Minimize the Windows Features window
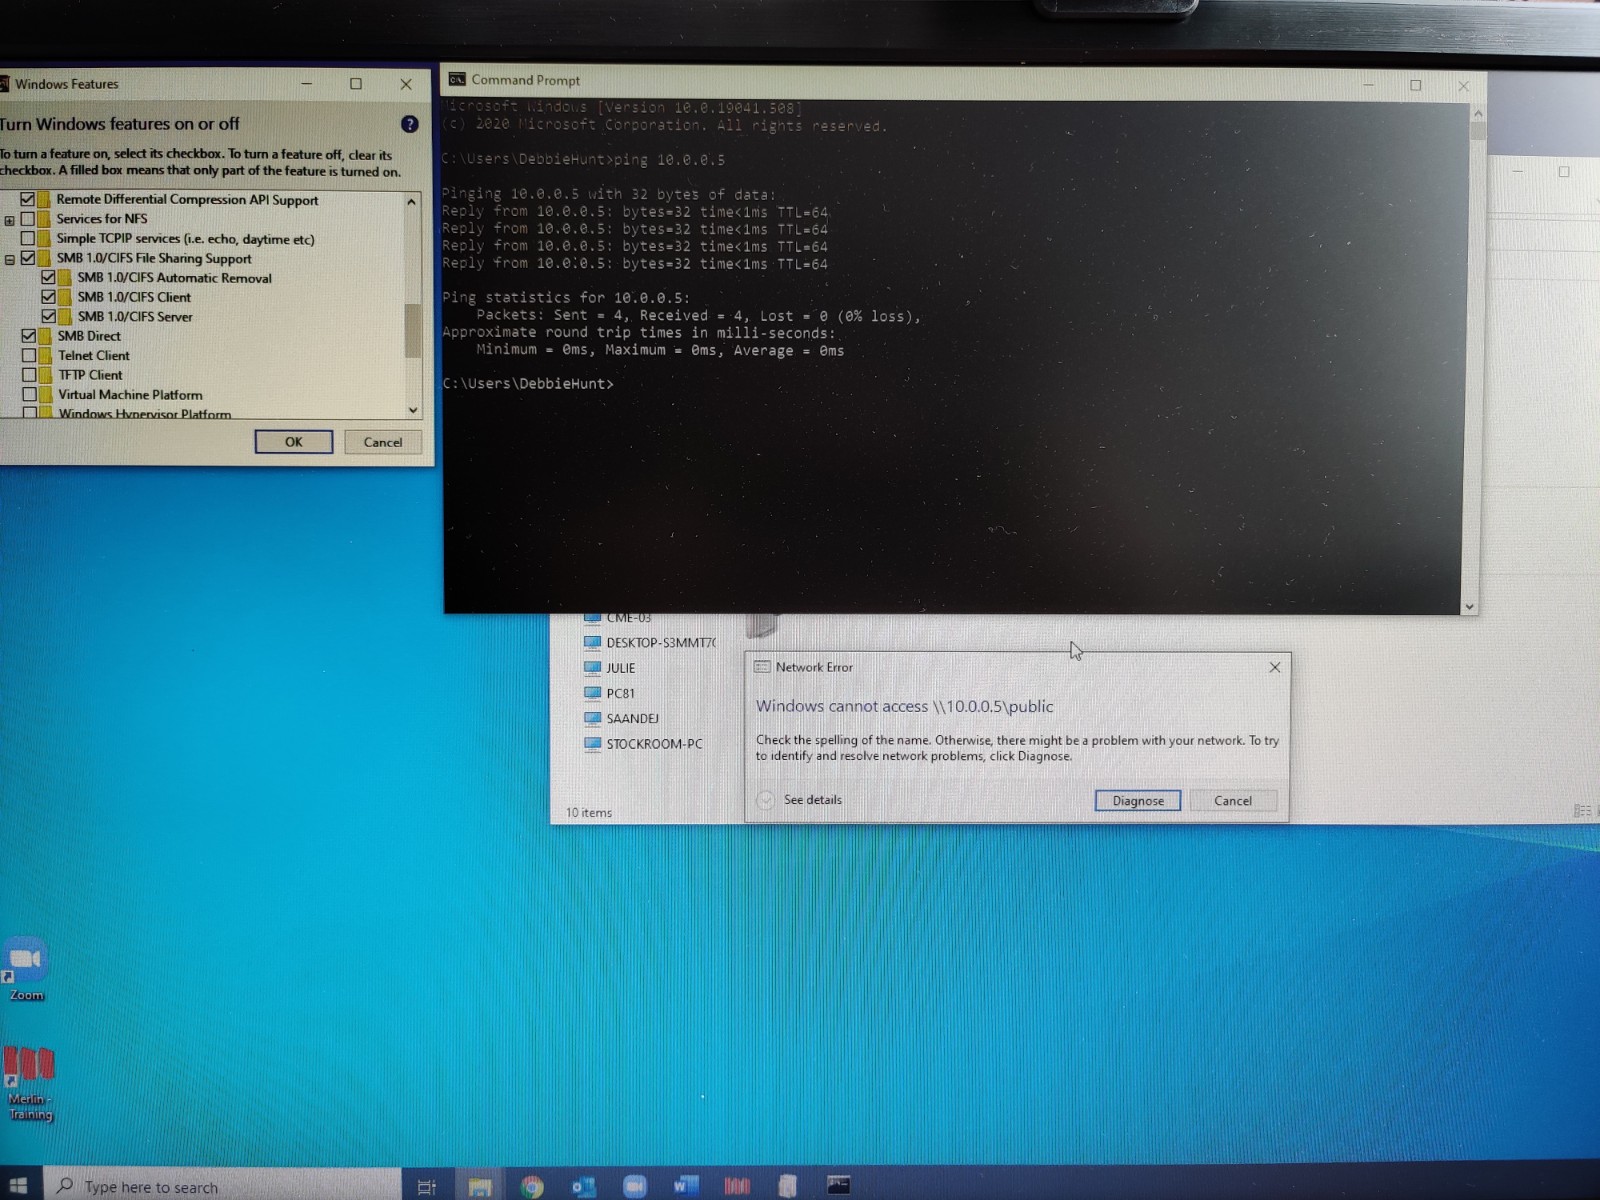The image size is (1600, 1200). 306,84
